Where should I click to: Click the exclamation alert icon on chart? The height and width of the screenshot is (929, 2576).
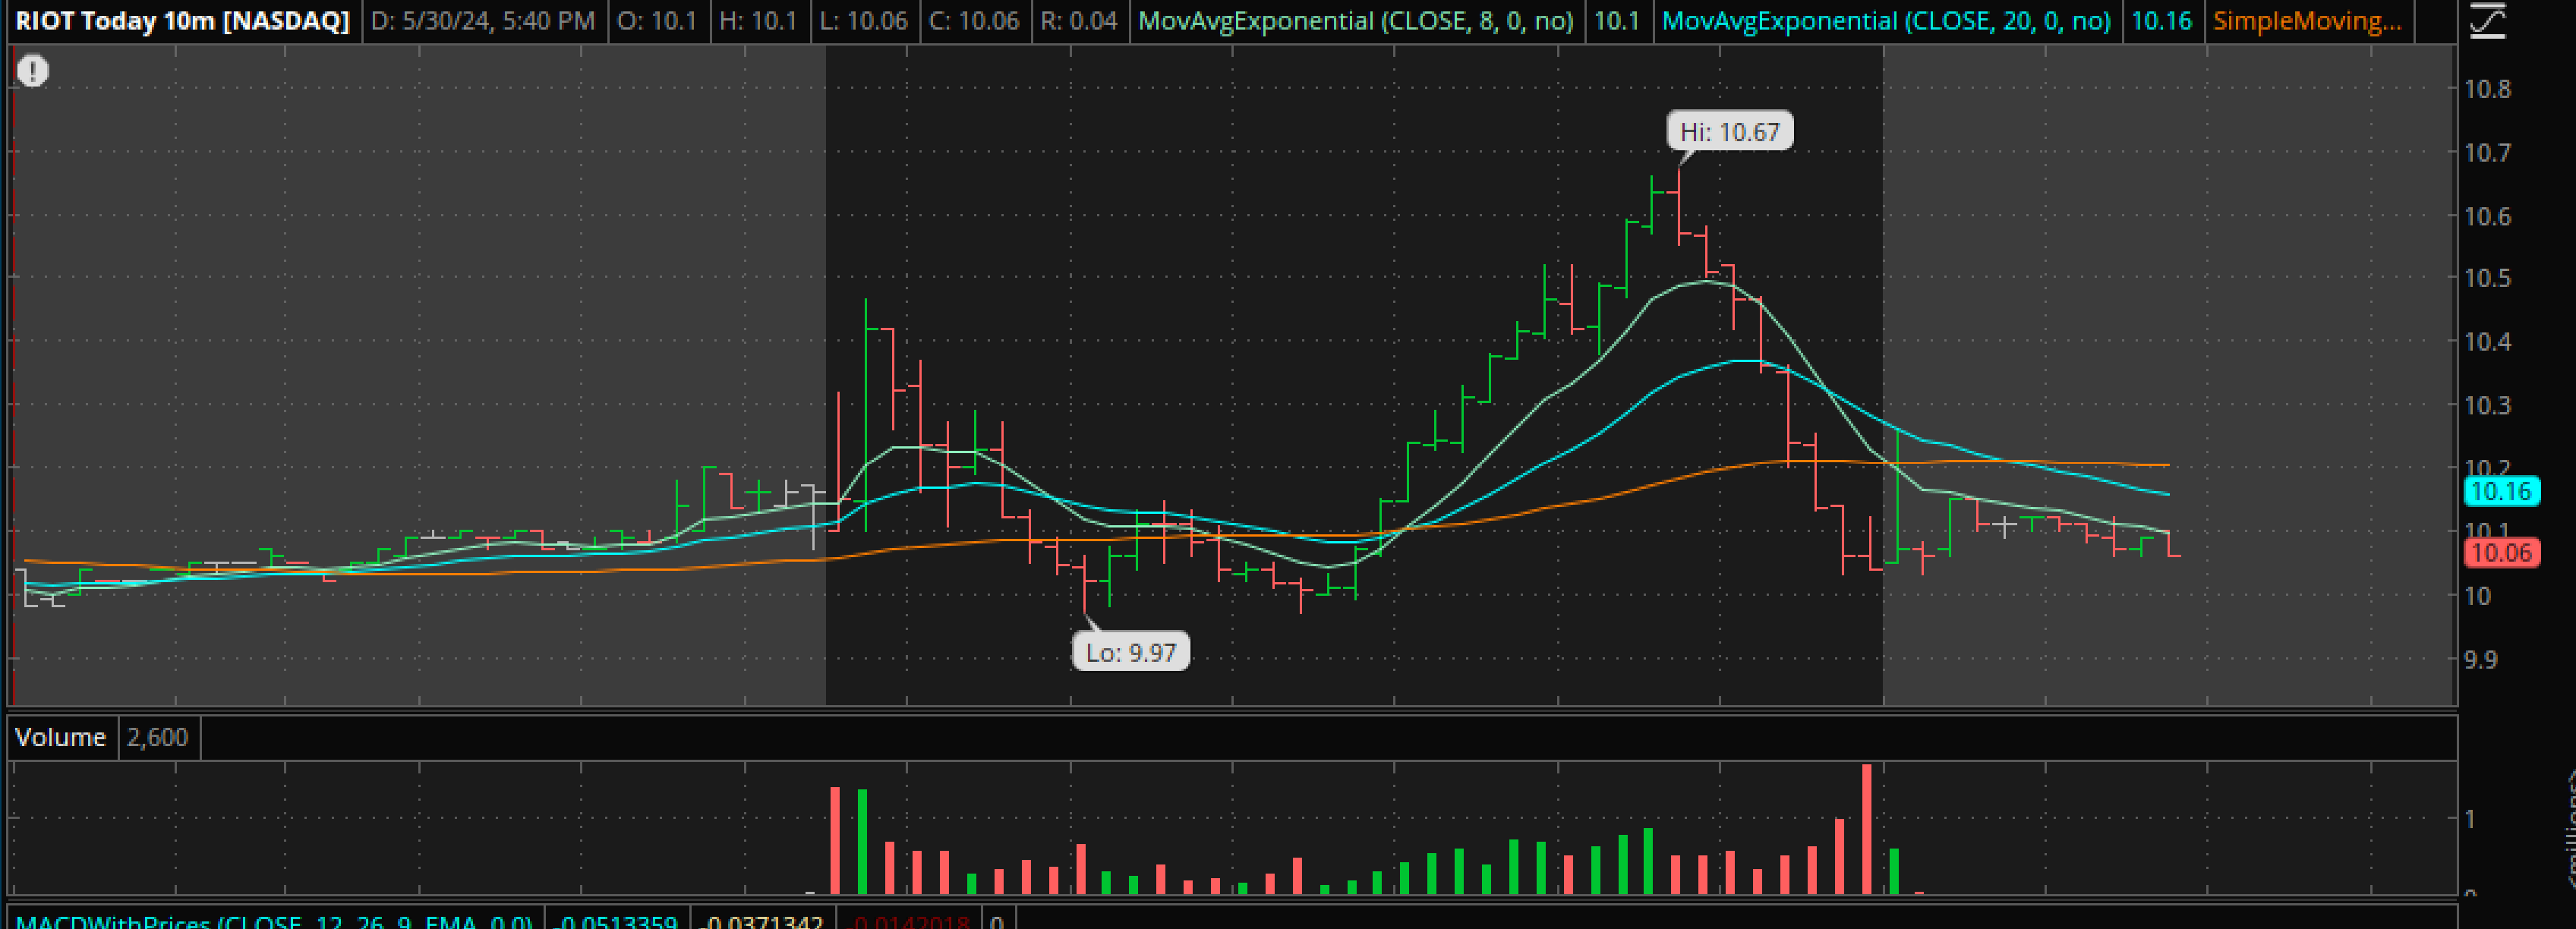tap(33, 71)
